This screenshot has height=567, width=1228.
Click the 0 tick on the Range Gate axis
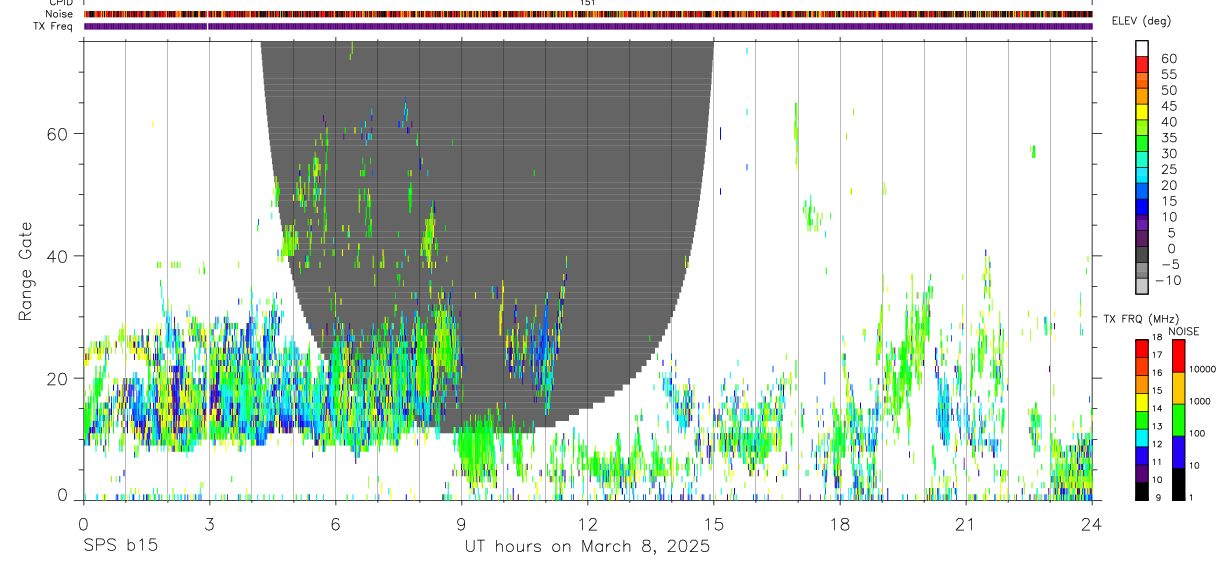pyautogui.click(x=64, y=494)
